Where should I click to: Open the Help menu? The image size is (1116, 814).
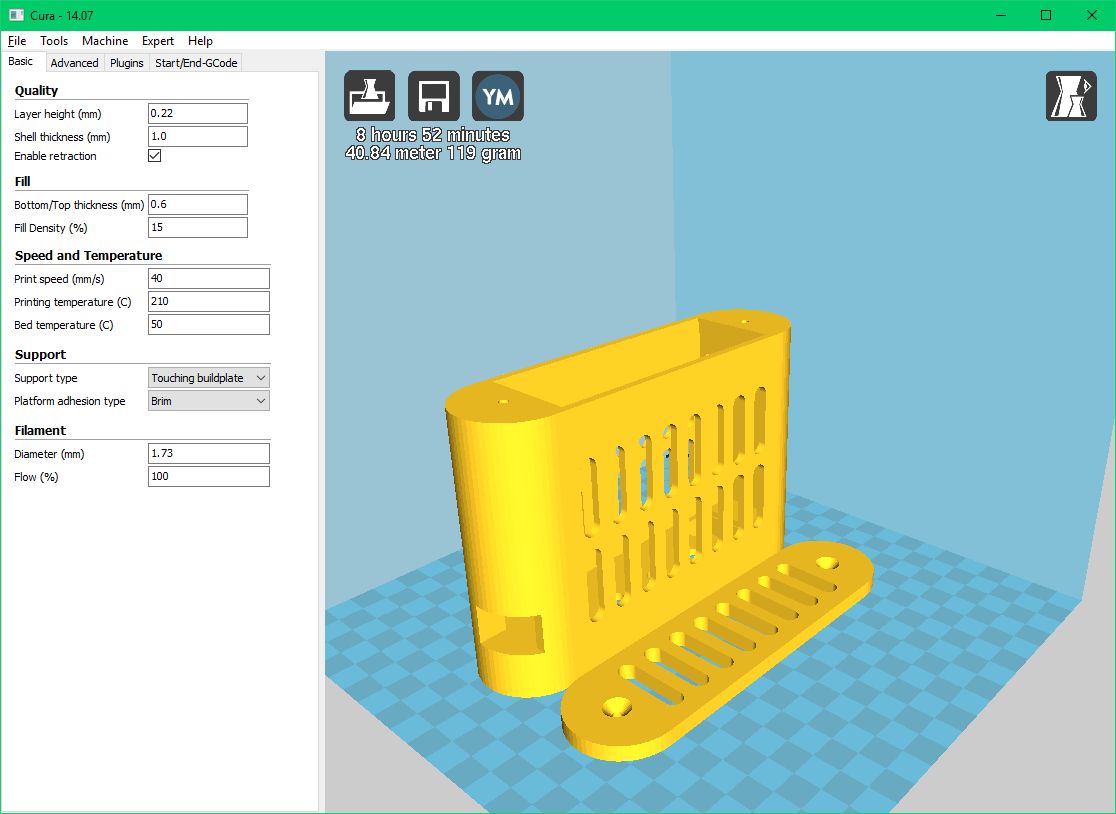pyautogui.click(x=200, y=41)
